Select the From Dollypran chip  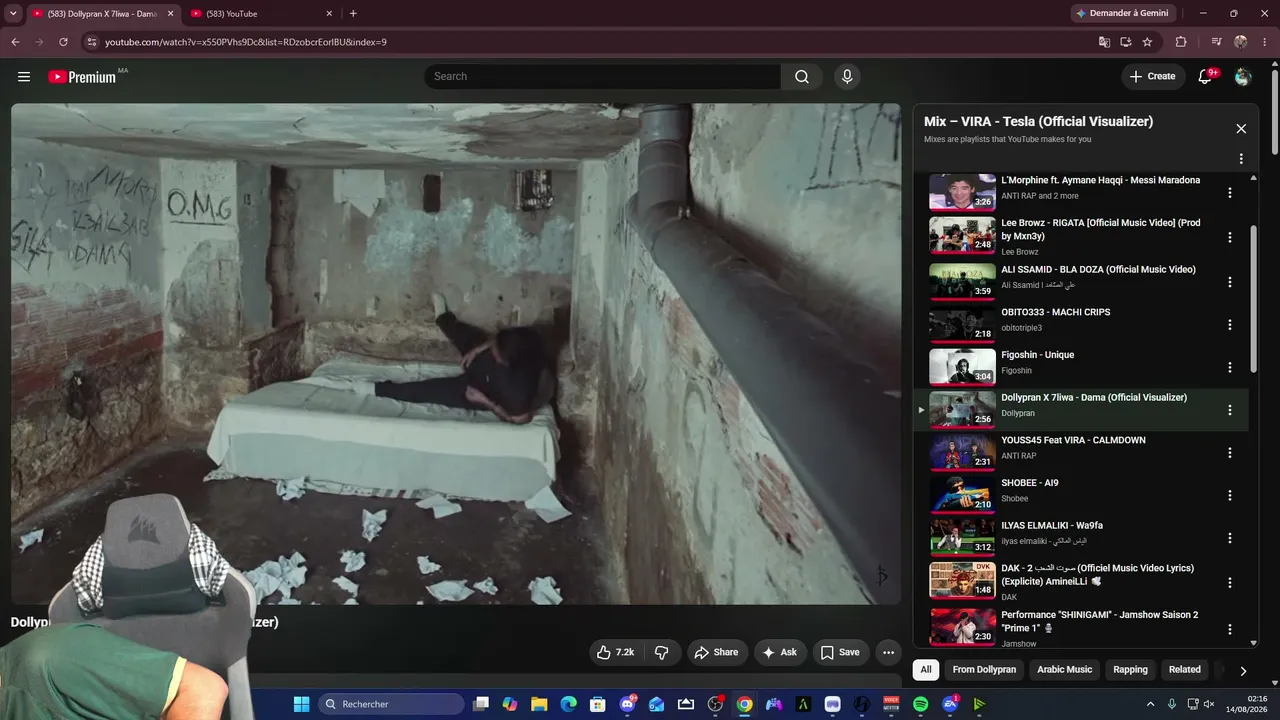click(984, 670)
